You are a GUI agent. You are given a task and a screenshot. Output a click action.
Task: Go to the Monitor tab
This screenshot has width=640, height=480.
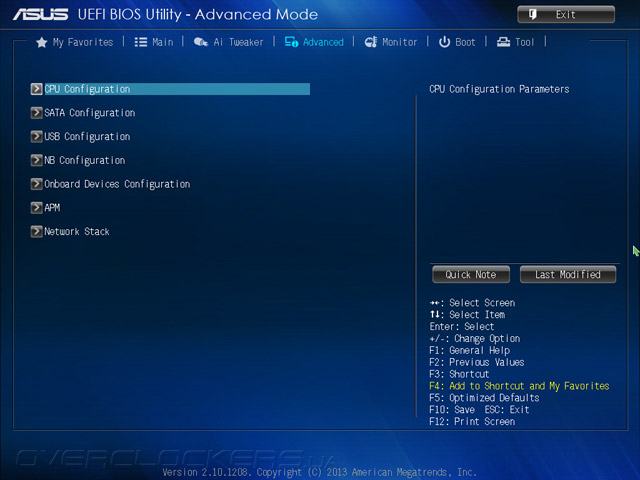click(400, 42)
